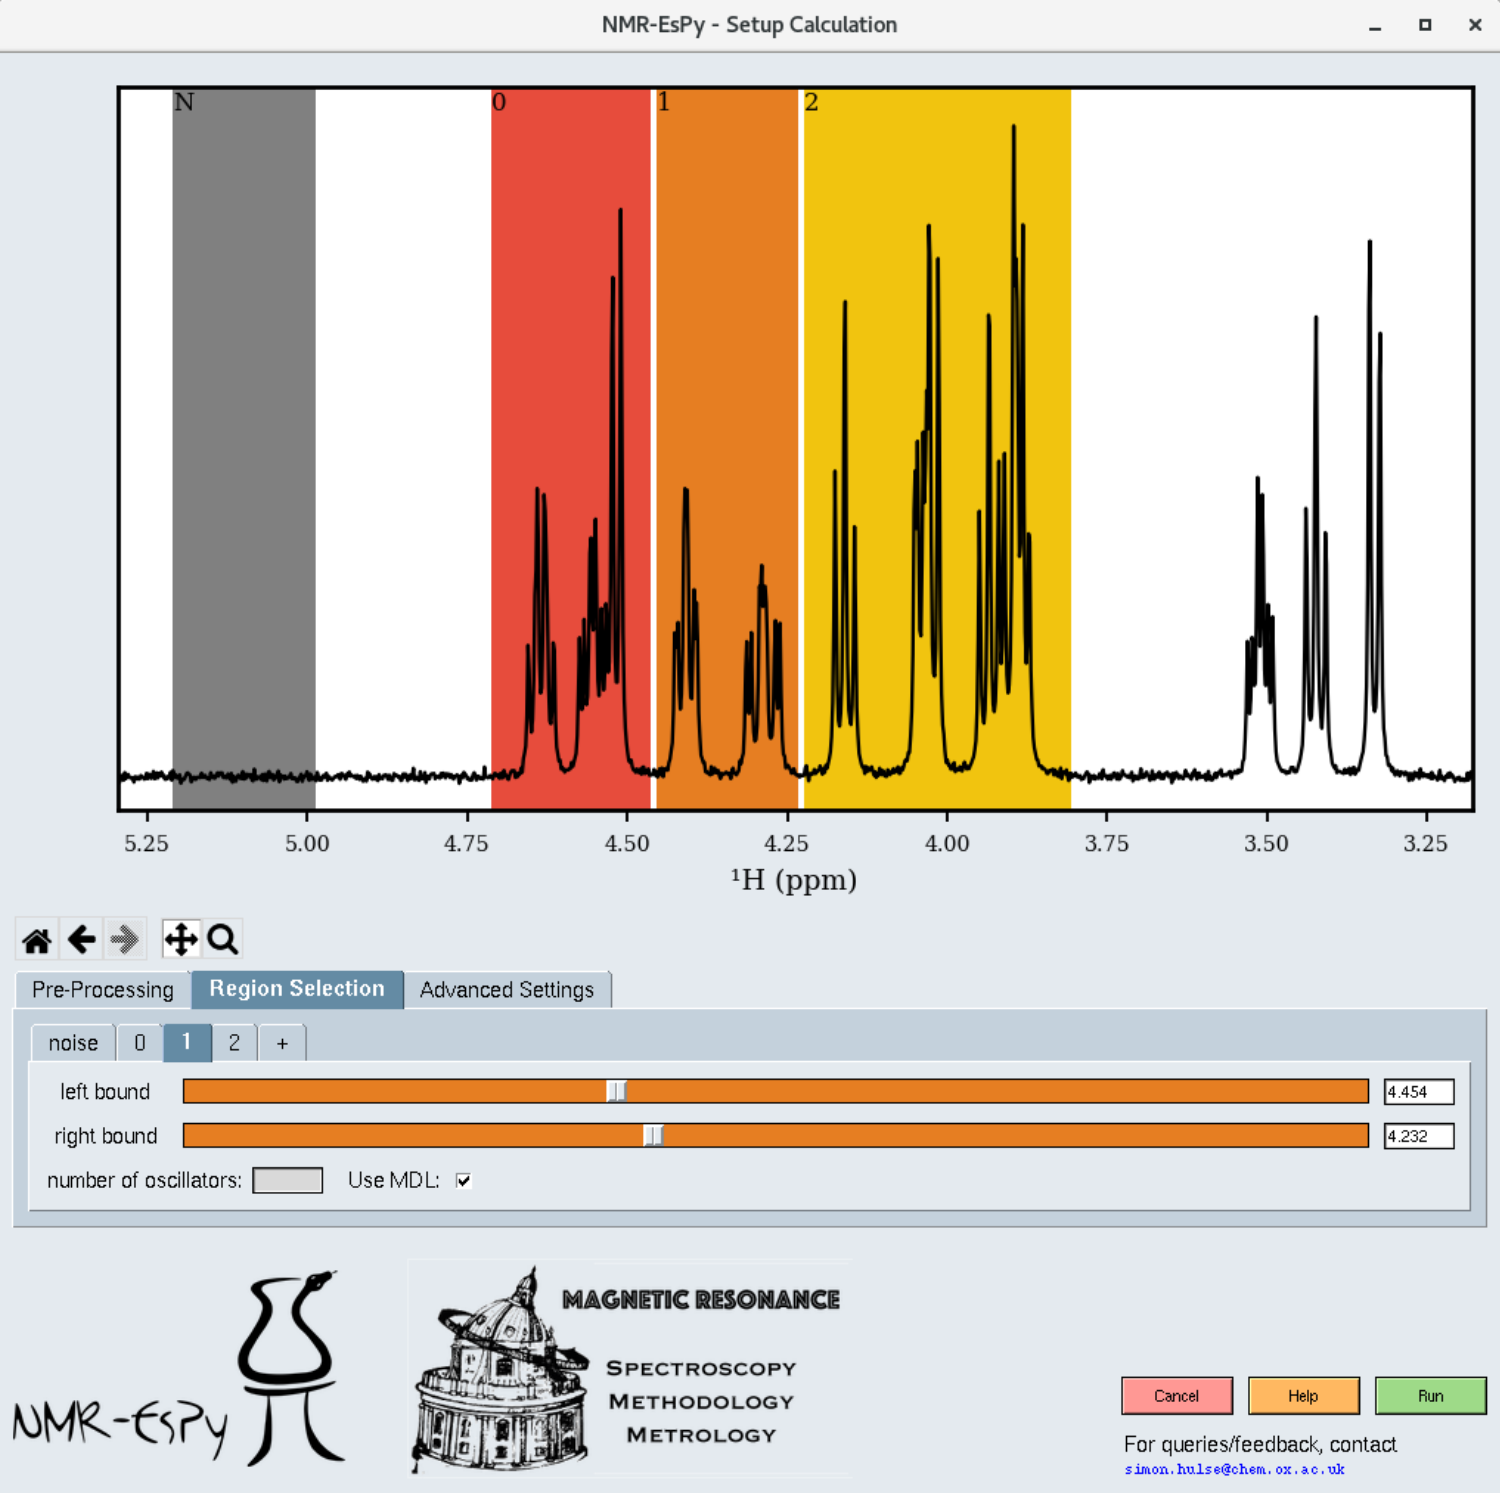Select the Region Selection tab
Viewport: 1500px width, 1493px height.
[297, 988]
